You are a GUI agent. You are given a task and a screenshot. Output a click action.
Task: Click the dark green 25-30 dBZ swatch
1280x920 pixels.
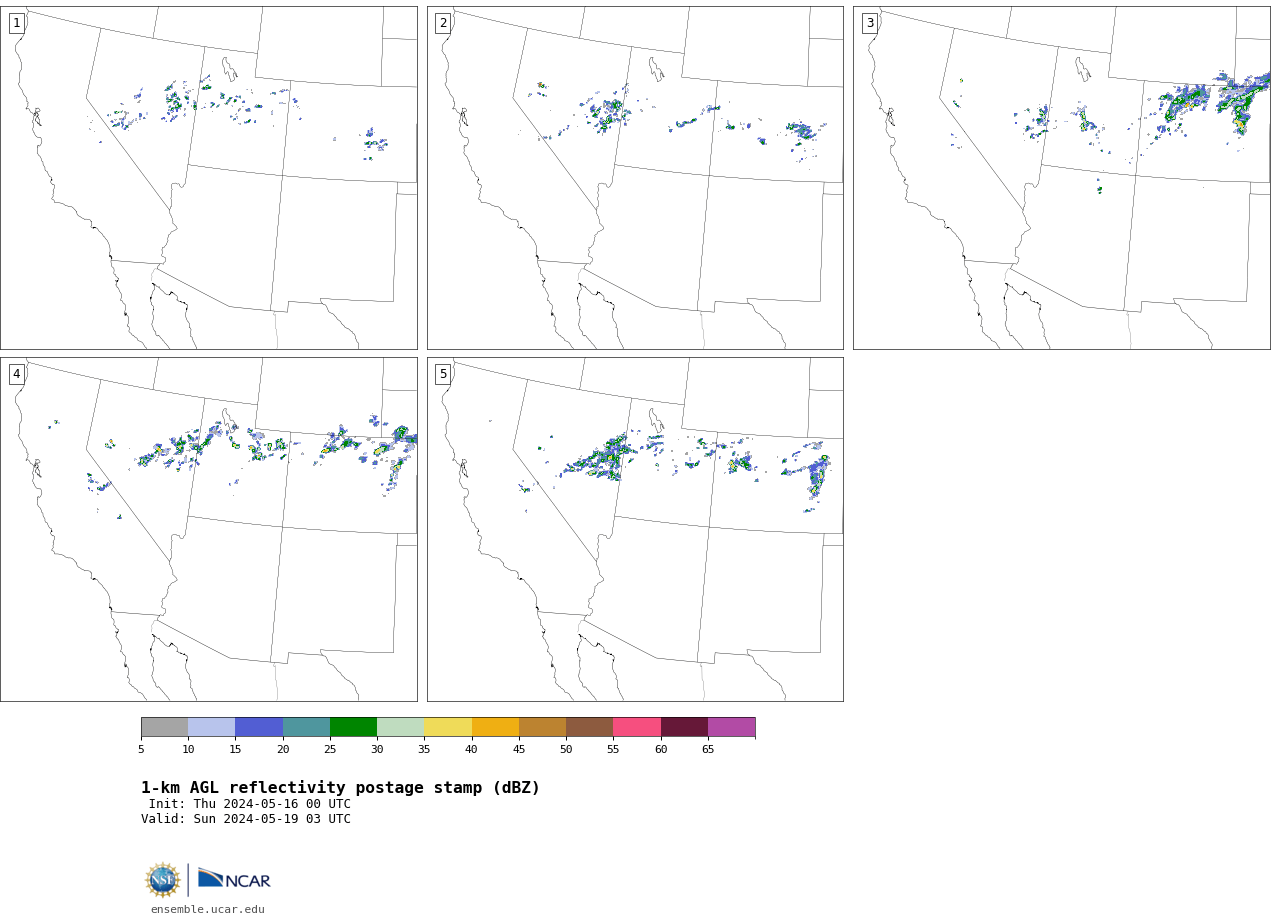(x=353, y=727)
